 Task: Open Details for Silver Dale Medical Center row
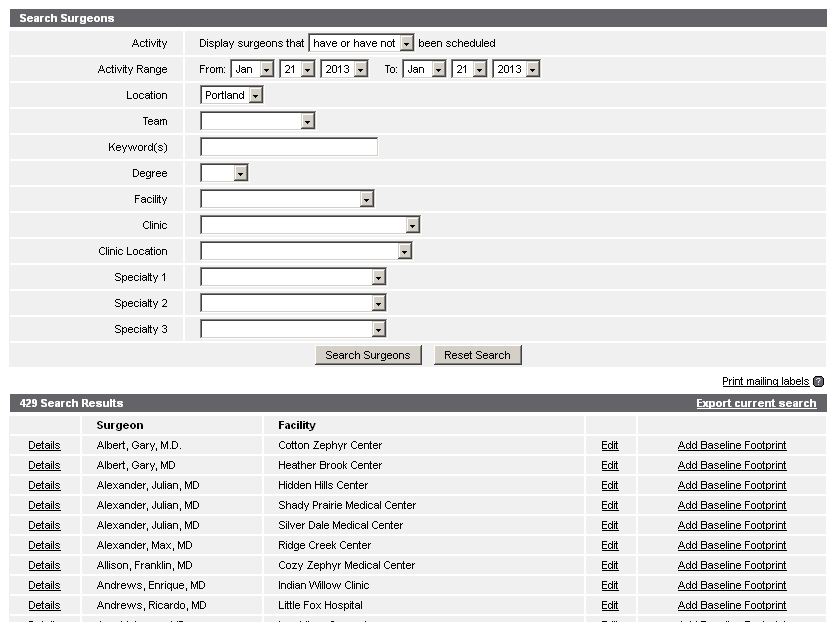coord(44,525)
